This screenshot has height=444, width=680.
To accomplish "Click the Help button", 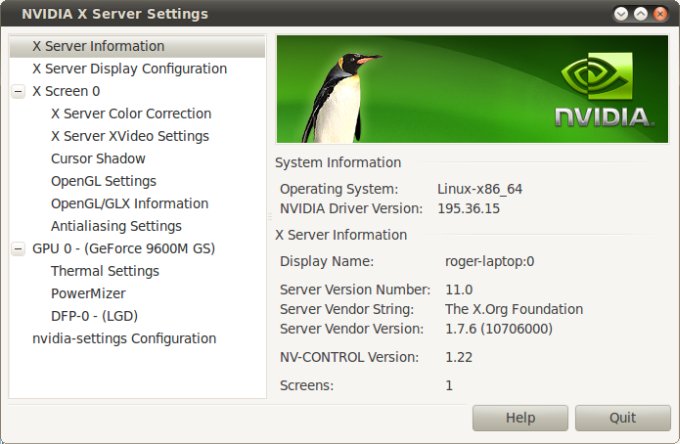I will click(x=520, y=418).
